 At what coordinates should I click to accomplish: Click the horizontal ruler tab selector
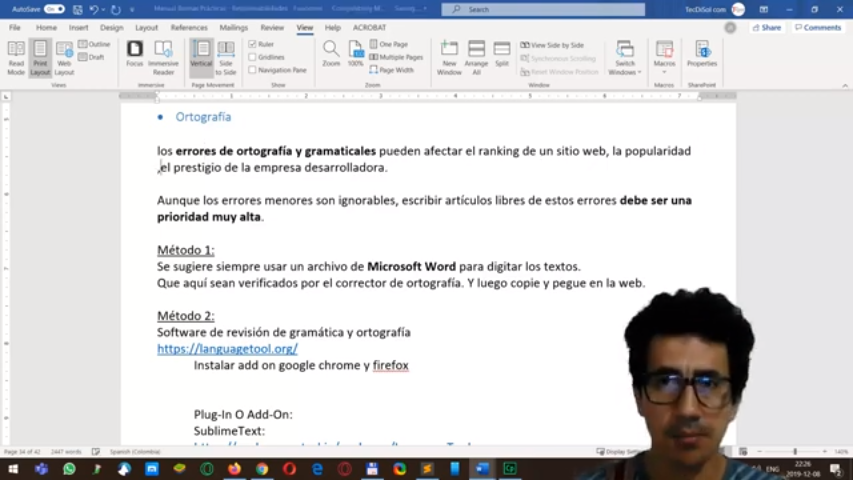[6, 96]
